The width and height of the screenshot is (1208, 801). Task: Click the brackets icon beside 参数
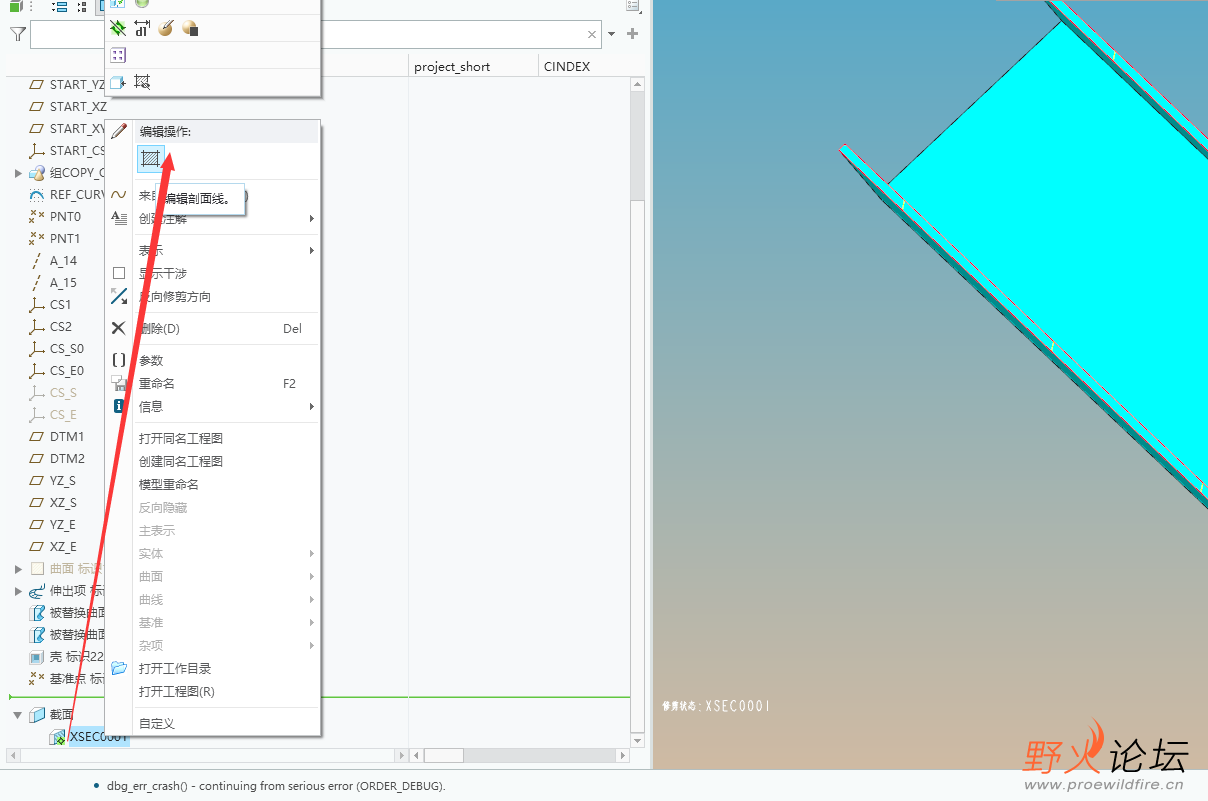tap(119, 360)
